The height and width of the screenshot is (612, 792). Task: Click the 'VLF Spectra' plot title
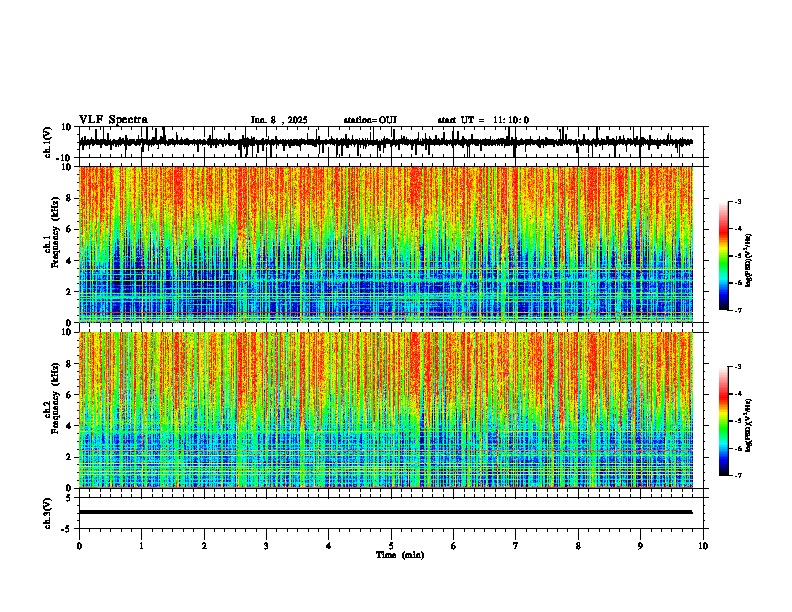pos(113,120)
